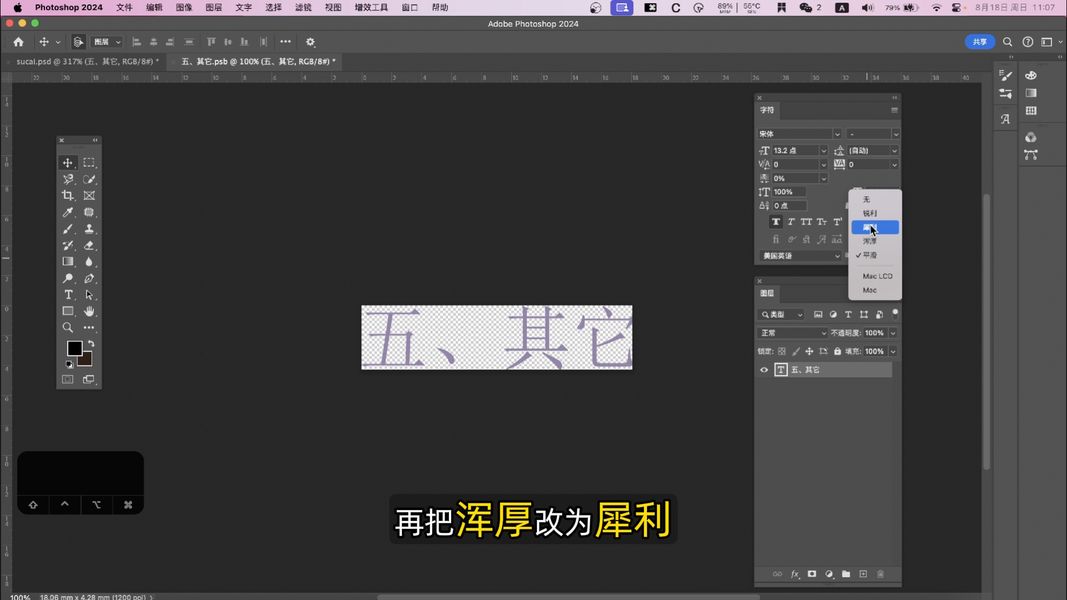Toggle auto-select in the options bar
This screenshot has width=1067, height=600.
pyautogui.click(x=78, y=42)
